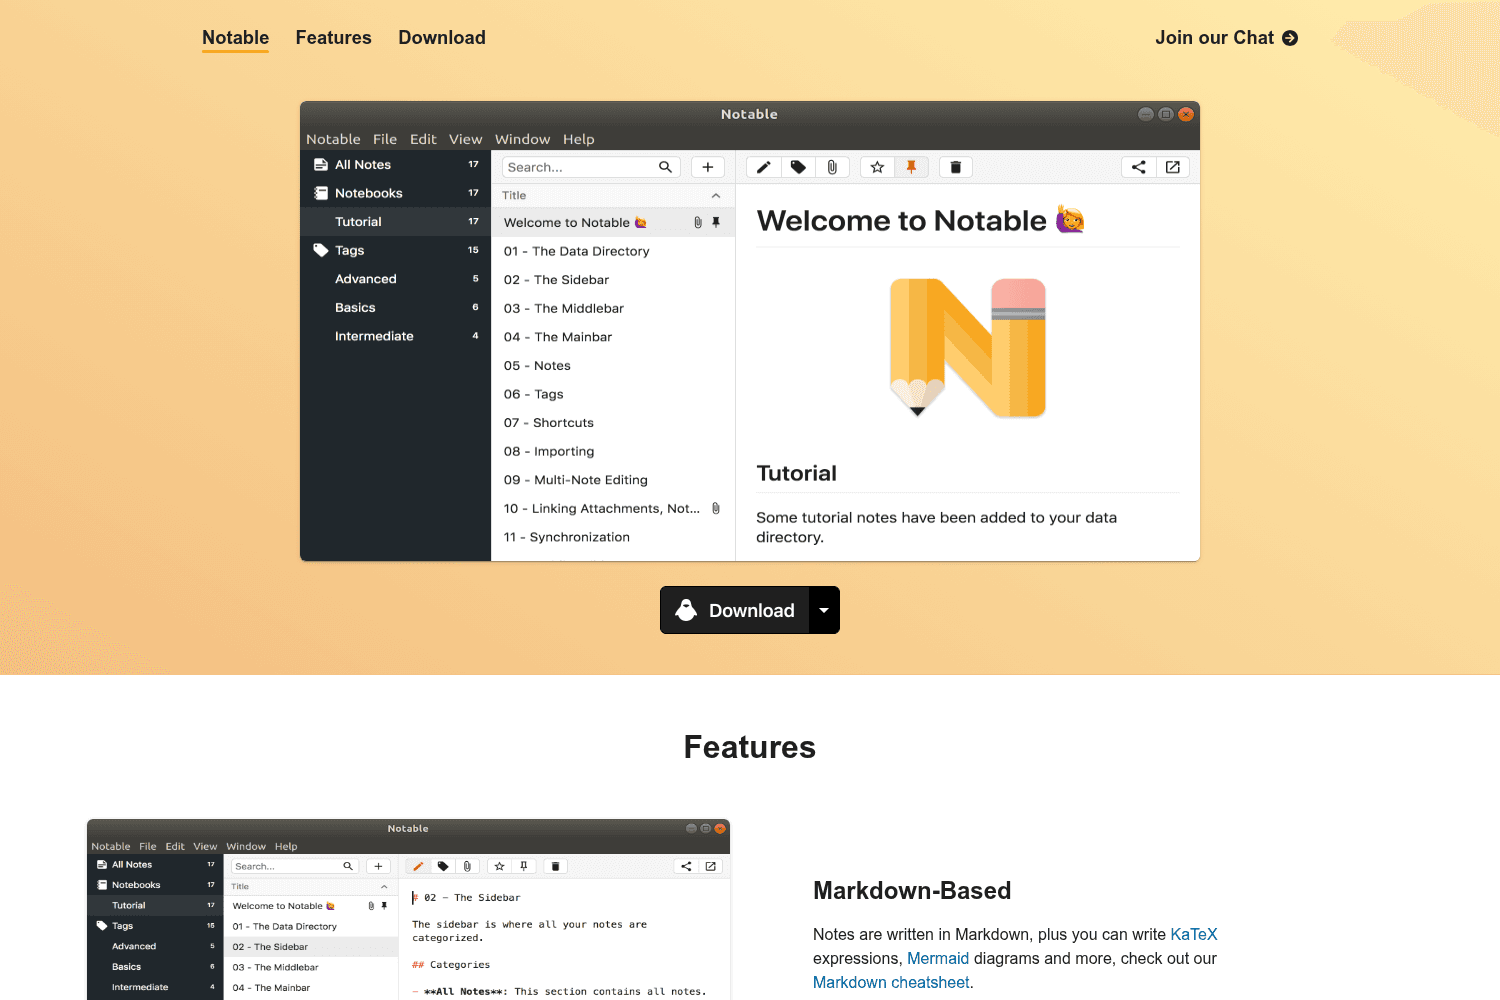This screenshot has height=1000, width=1500.
Task: Select Tags in top app sidebar
Action: coord(396,250)
